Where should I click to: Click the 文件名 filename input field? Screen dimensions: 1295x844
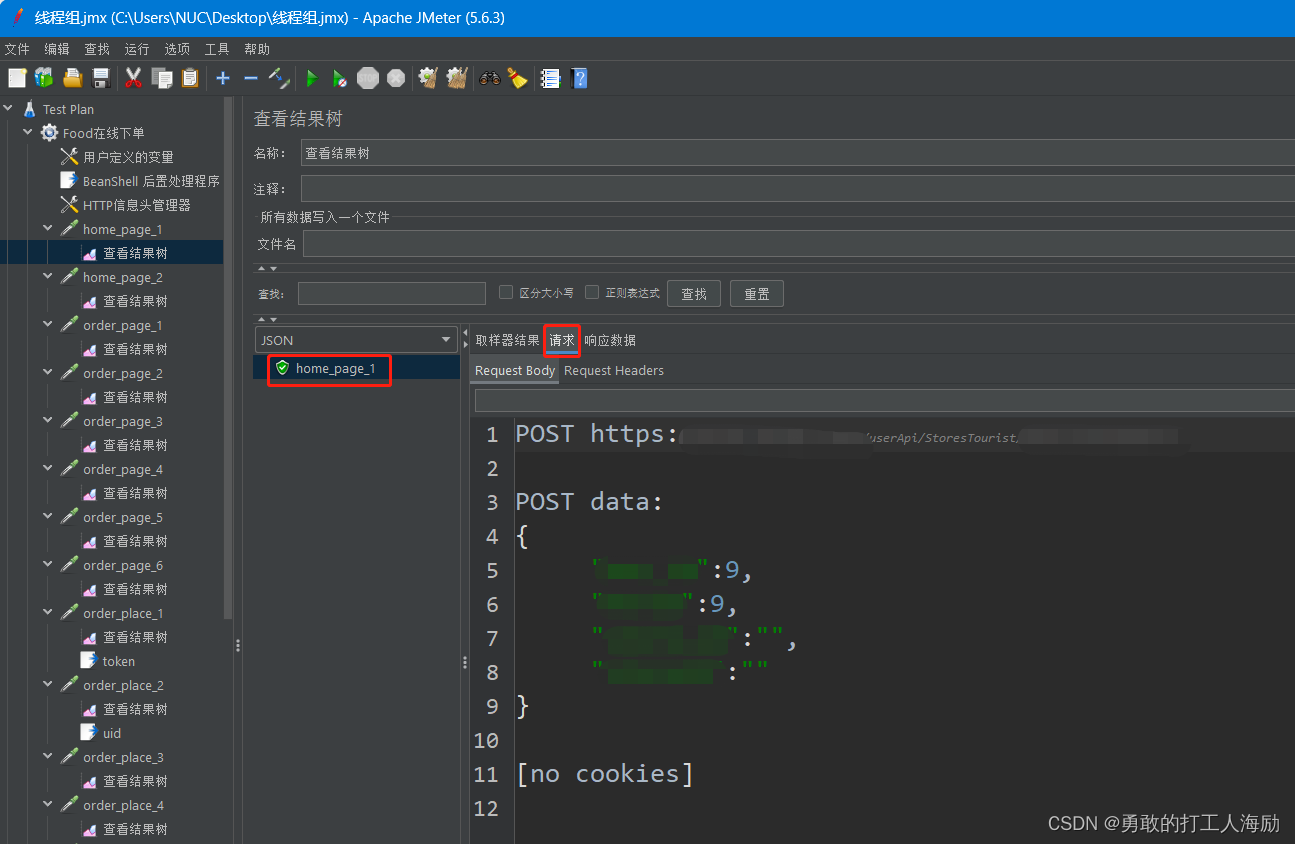point(798,244)
